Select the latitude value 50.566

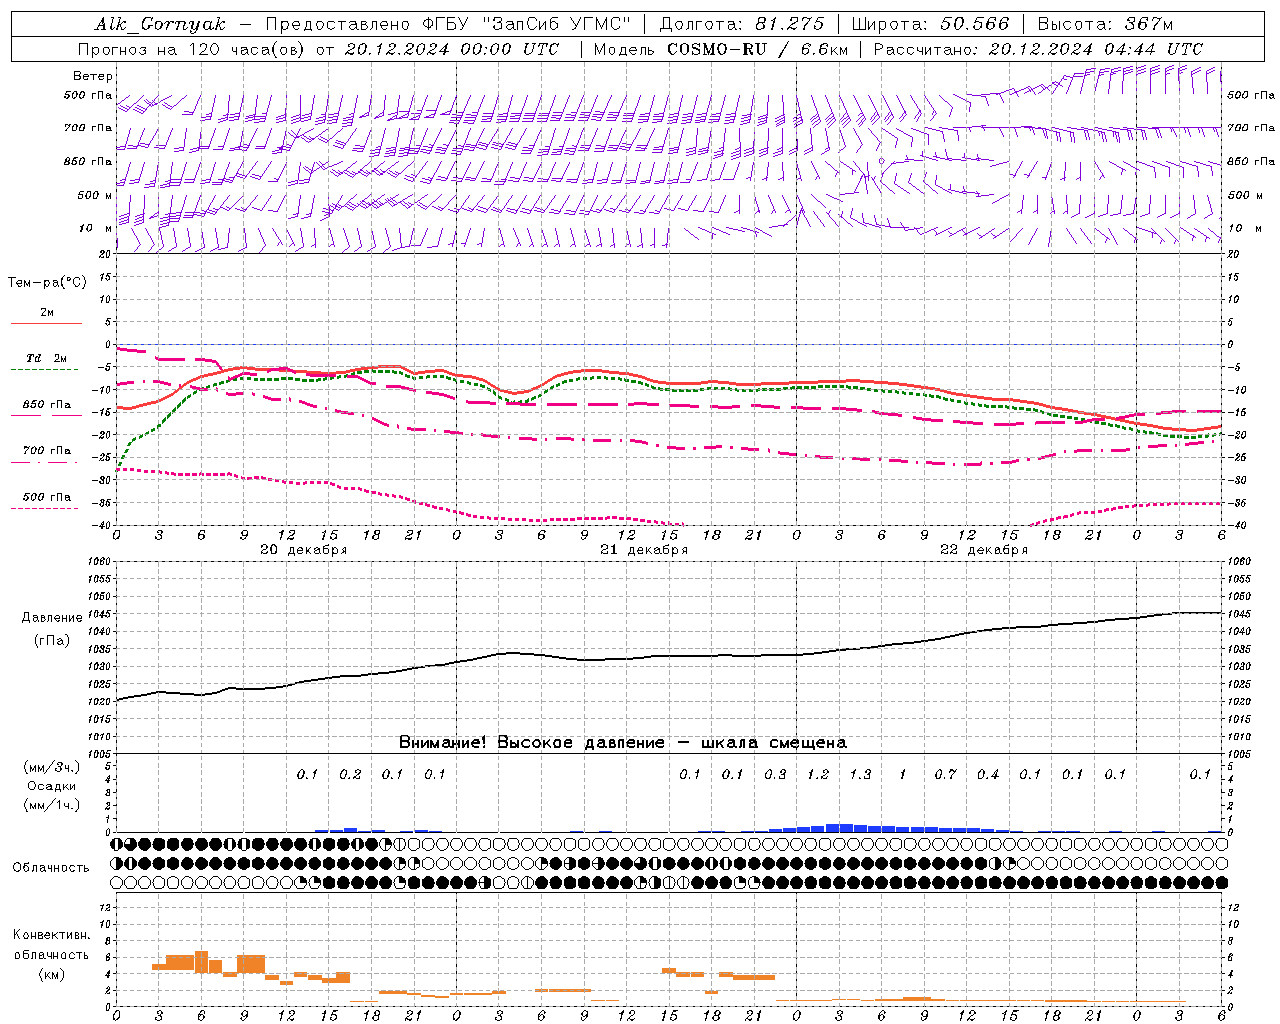(x=975, y=24)
